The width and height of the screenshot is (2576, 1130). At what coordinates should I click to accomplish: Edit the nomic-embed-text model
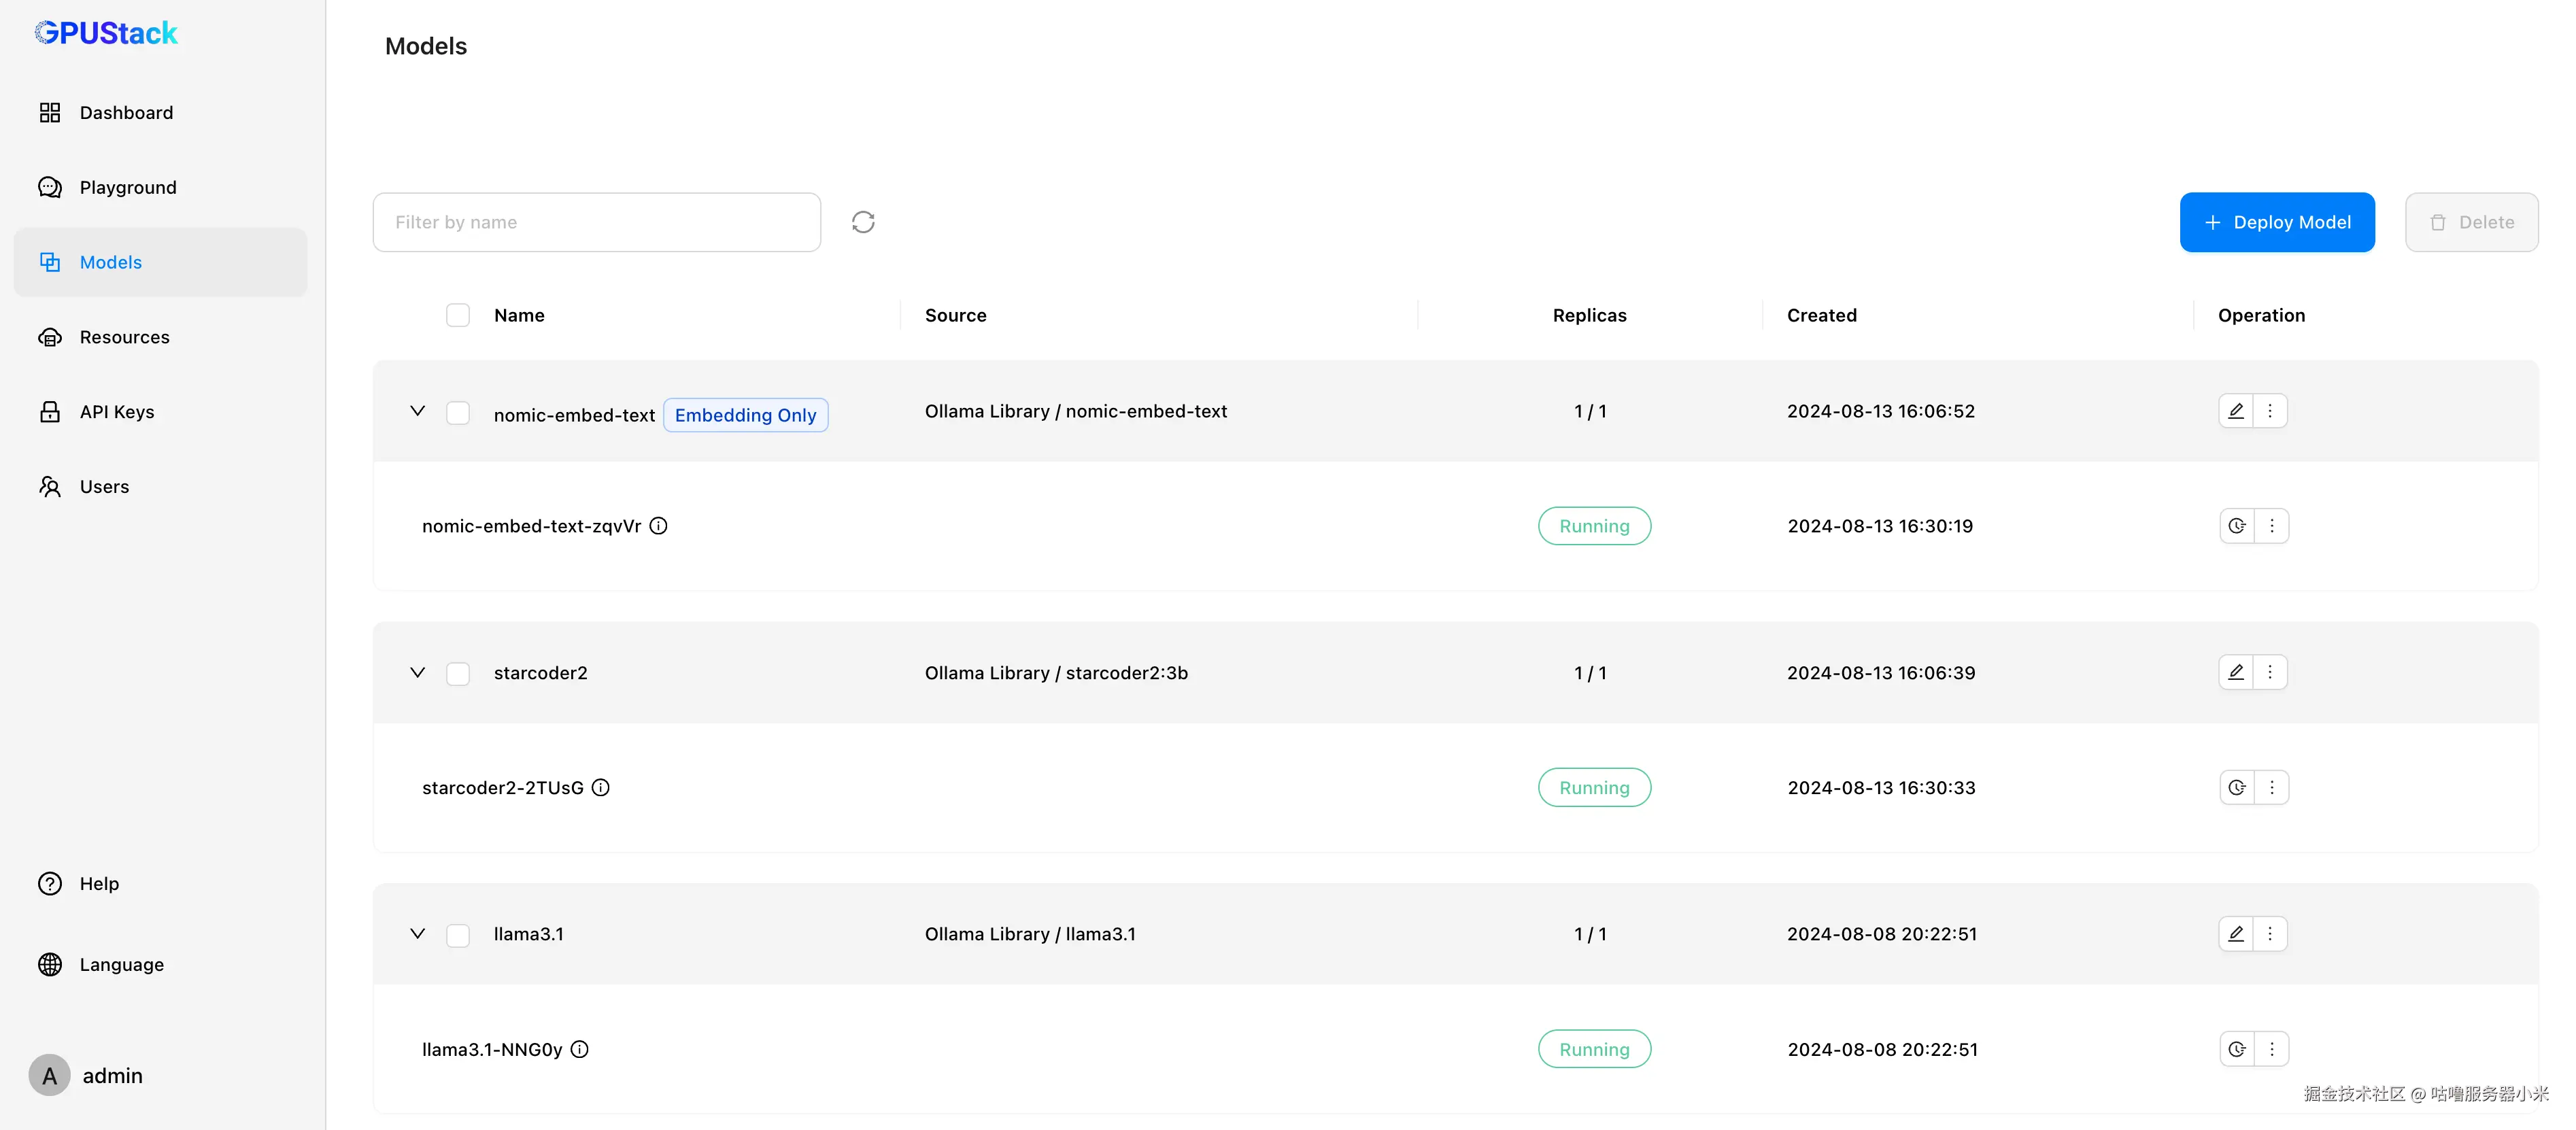tap(2236, 411)
